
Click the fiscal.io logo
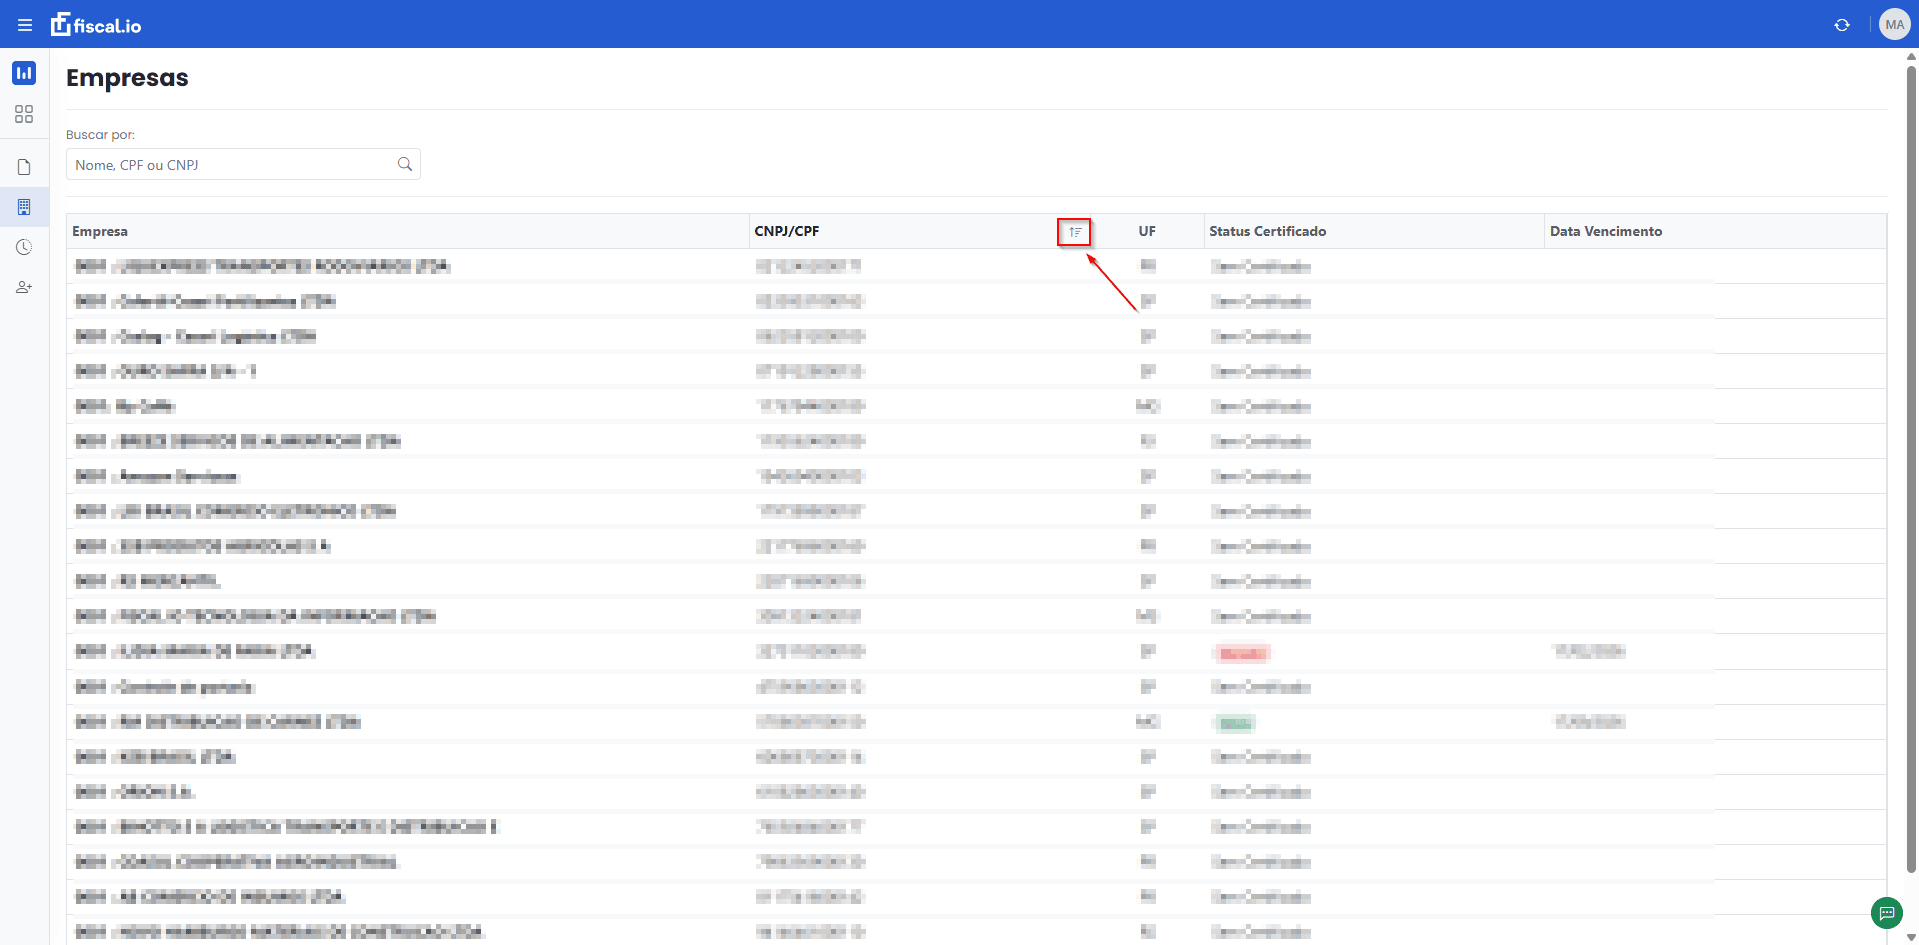pyautogui.click(x=96, y=25)
